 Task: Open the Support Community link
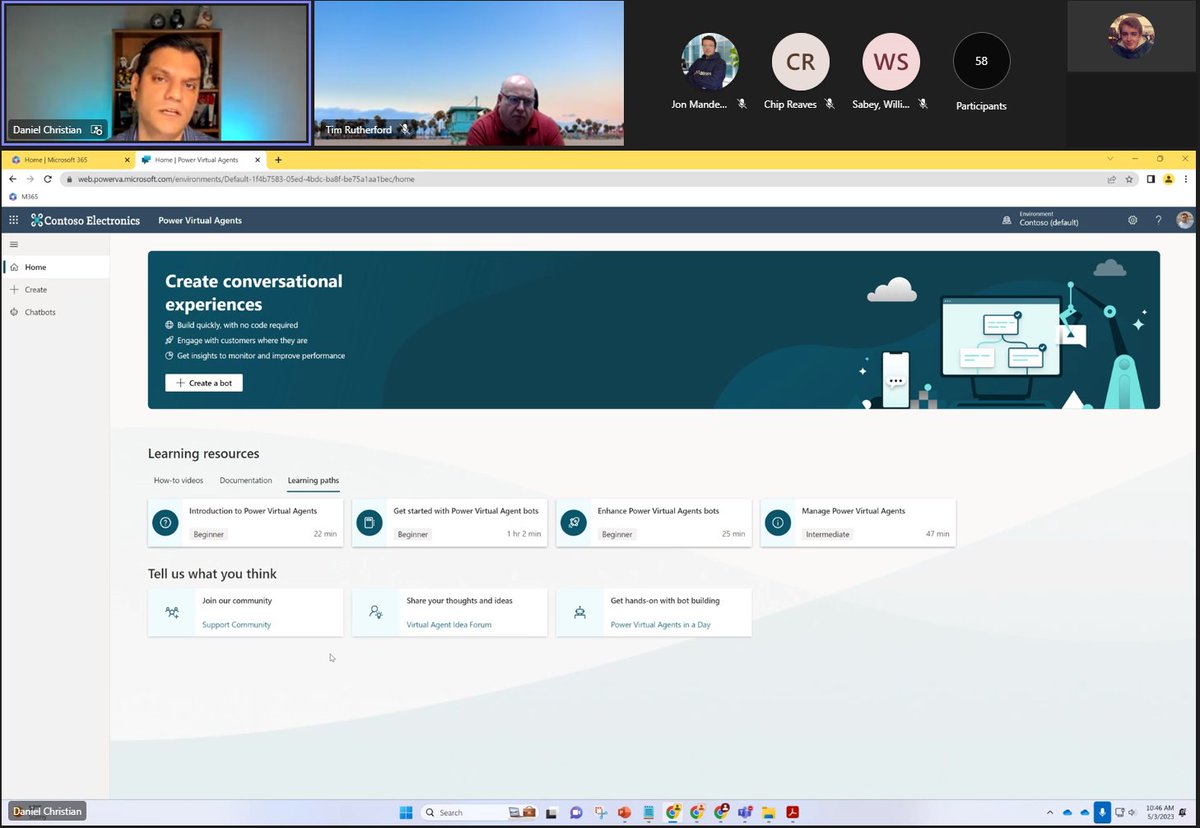pyautogui.click(x=236, y=625)
